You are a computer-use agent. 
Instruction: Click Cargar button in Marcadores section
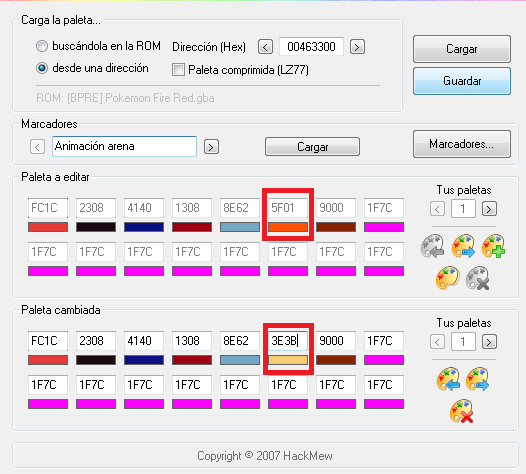[312, 147]
